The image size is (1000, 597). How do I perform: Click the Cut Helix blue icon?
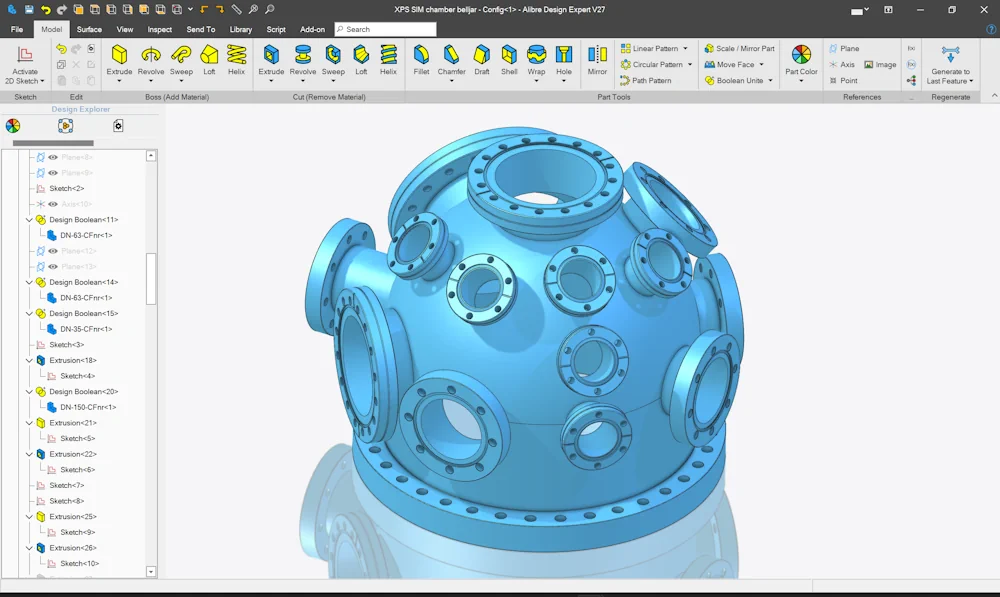pyautogui.click(x=388, y=55)
